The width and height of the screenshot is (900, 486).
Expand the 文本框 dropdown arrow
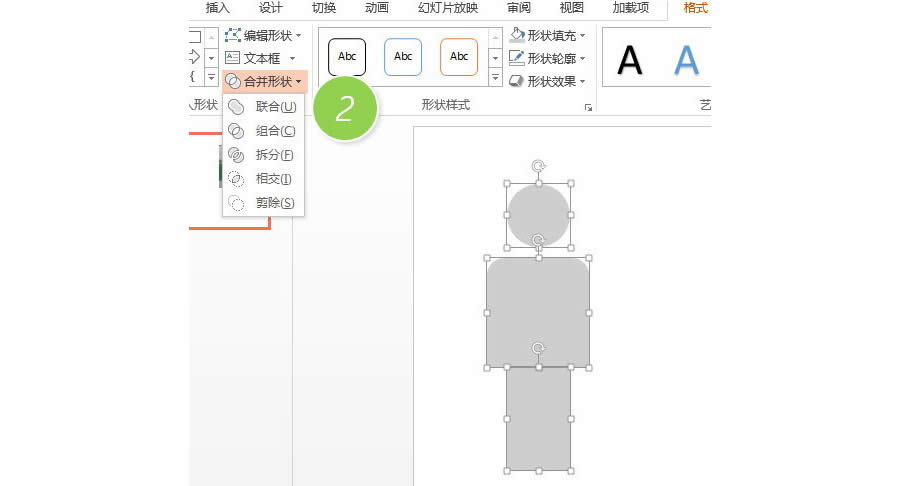point(292,59)
